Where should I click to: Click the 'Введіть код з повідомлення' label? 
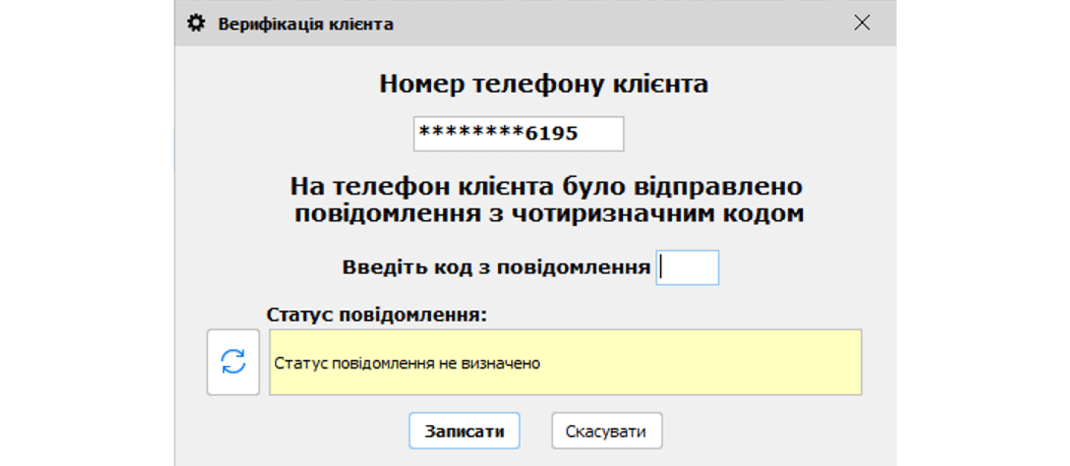pyautogui.click(x=496, y=267)
